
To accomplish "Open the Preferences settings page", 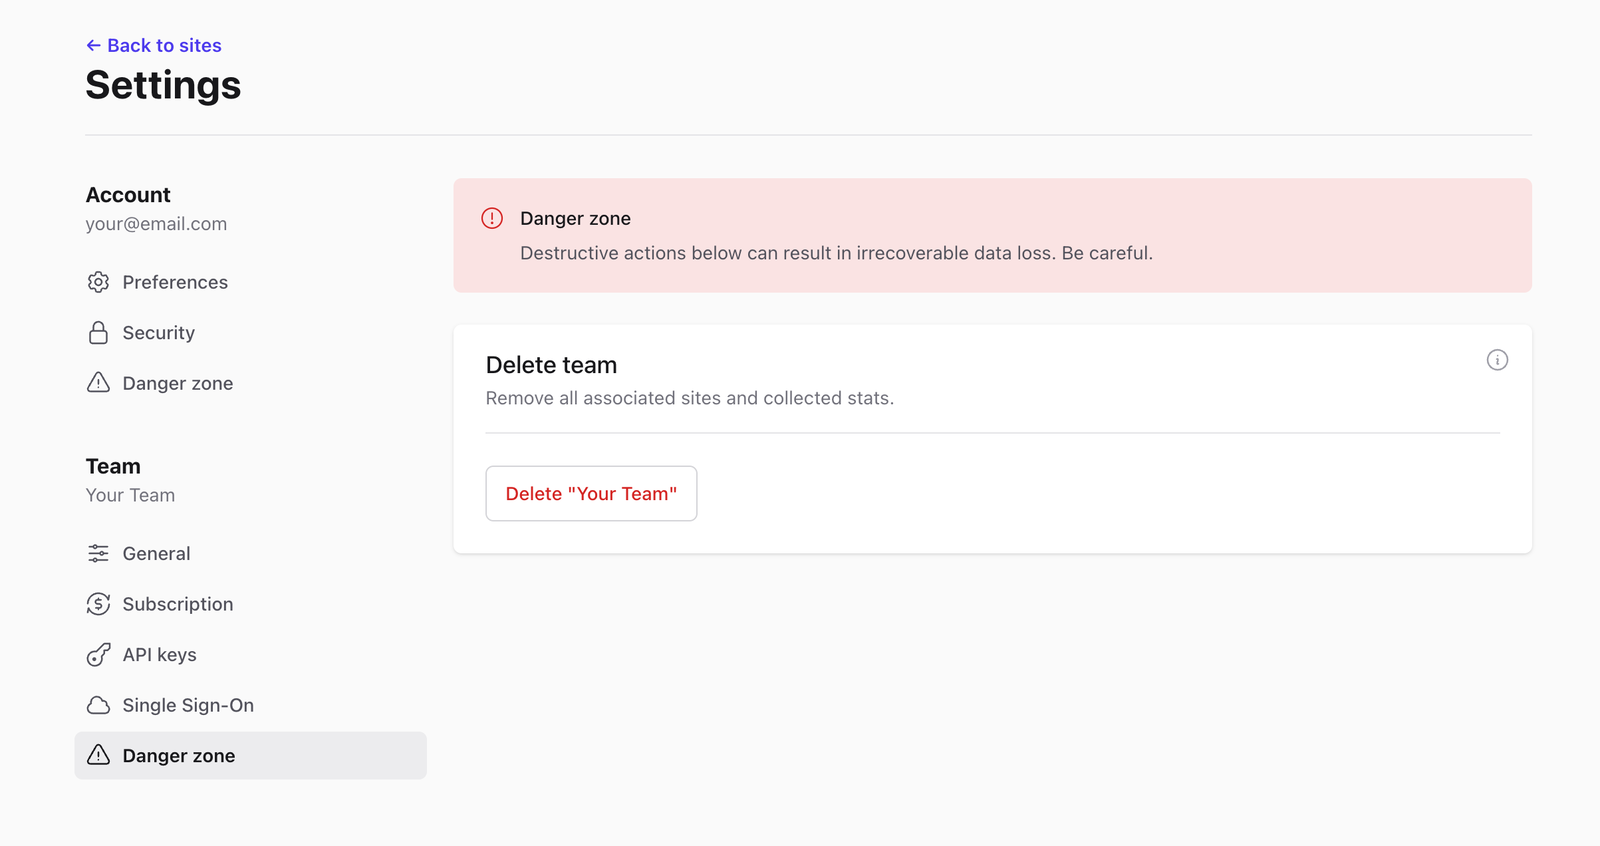I will [x=175, y=282].
